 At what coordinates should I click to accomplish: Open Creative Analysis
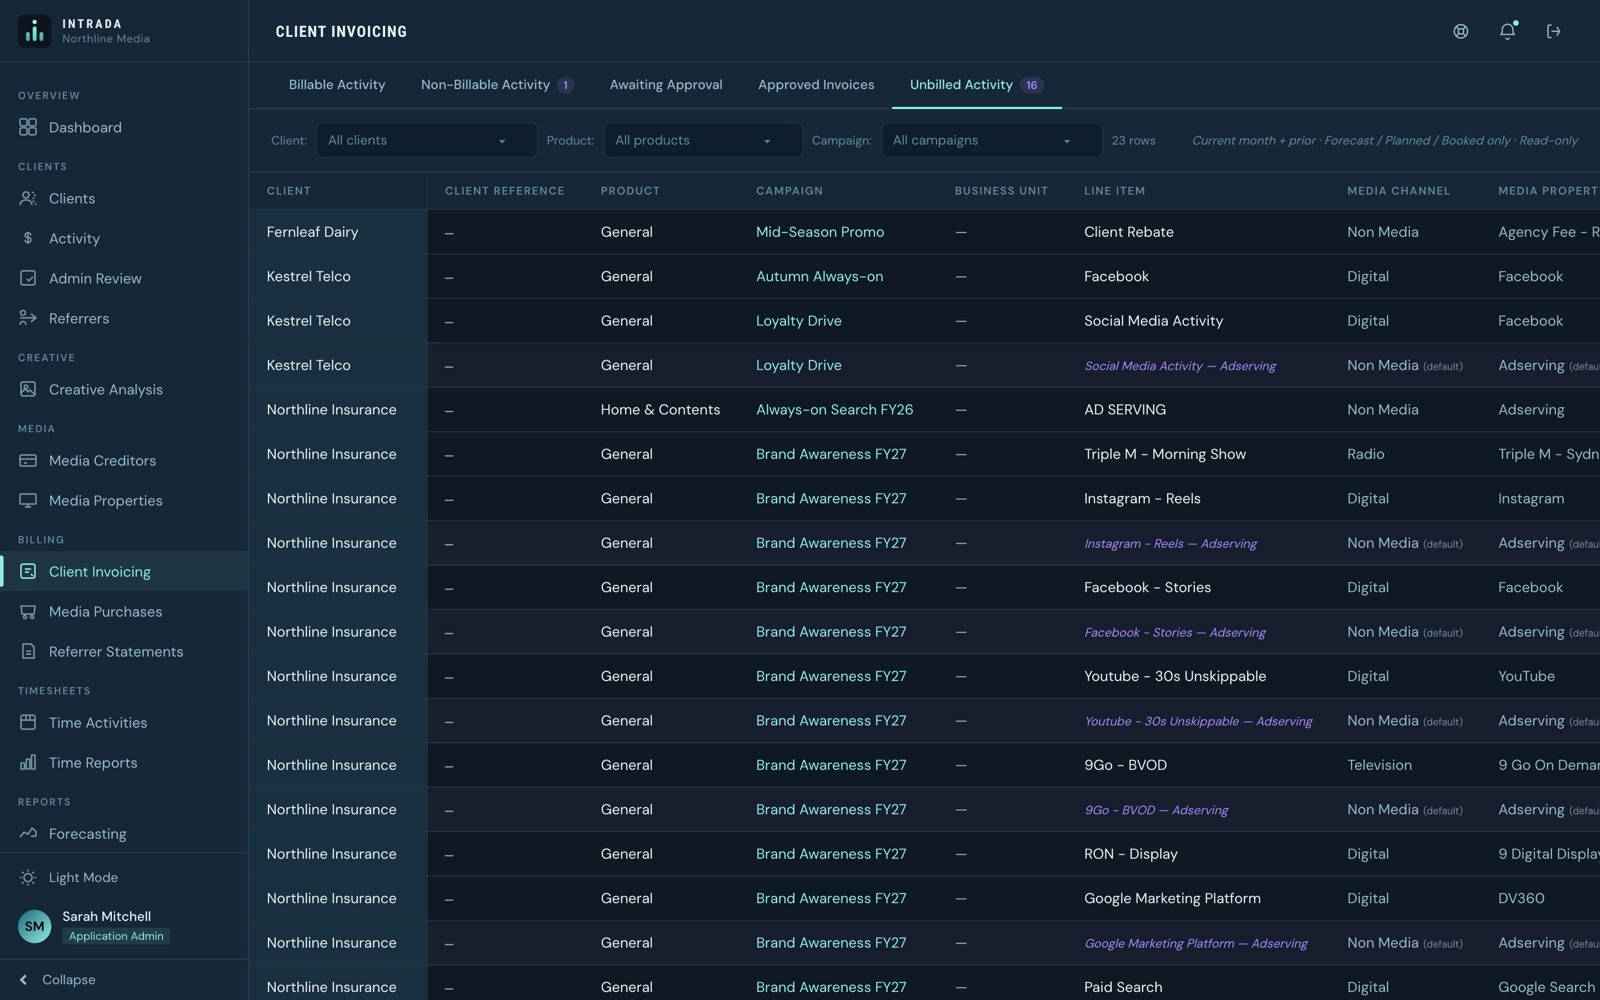124,389
